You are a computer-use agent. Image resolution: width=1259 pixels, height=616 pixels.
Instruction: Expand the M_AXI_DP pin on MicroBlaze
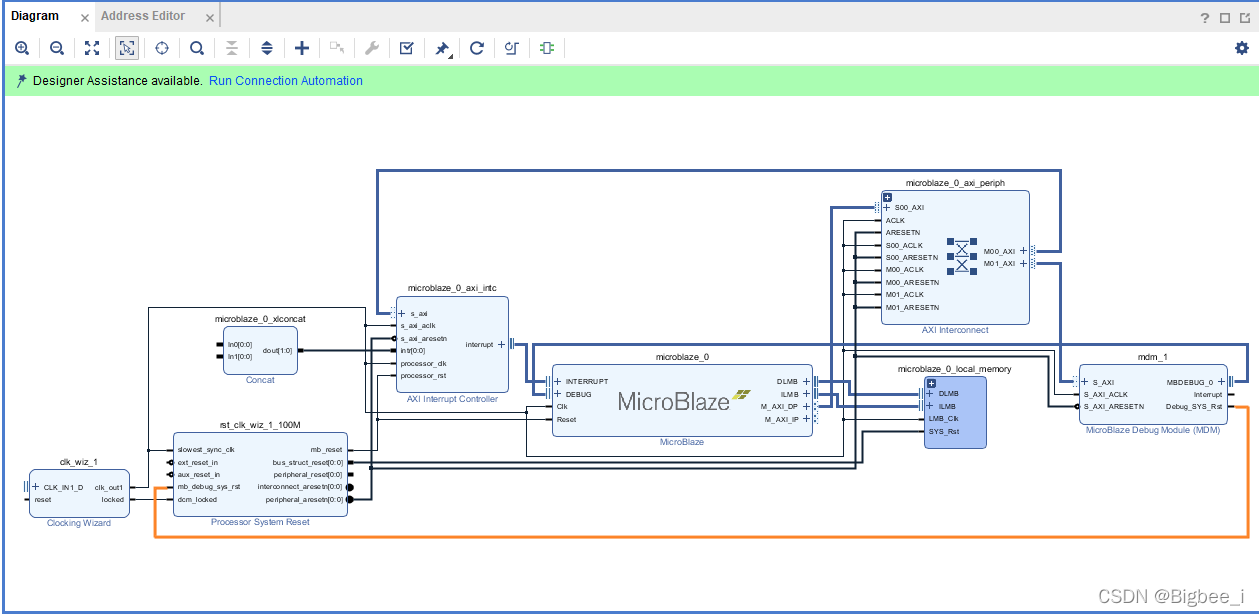[806, 406]
